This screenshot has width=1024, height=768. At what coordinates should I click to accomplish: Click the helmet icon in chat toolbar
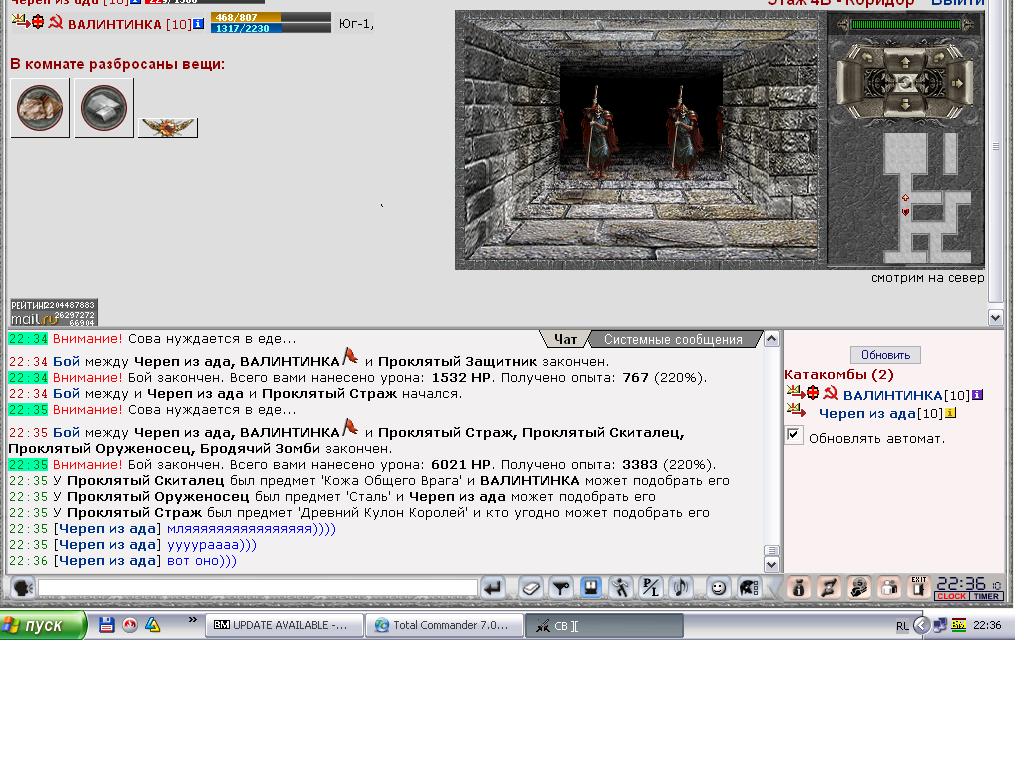[x=748, y=588]
